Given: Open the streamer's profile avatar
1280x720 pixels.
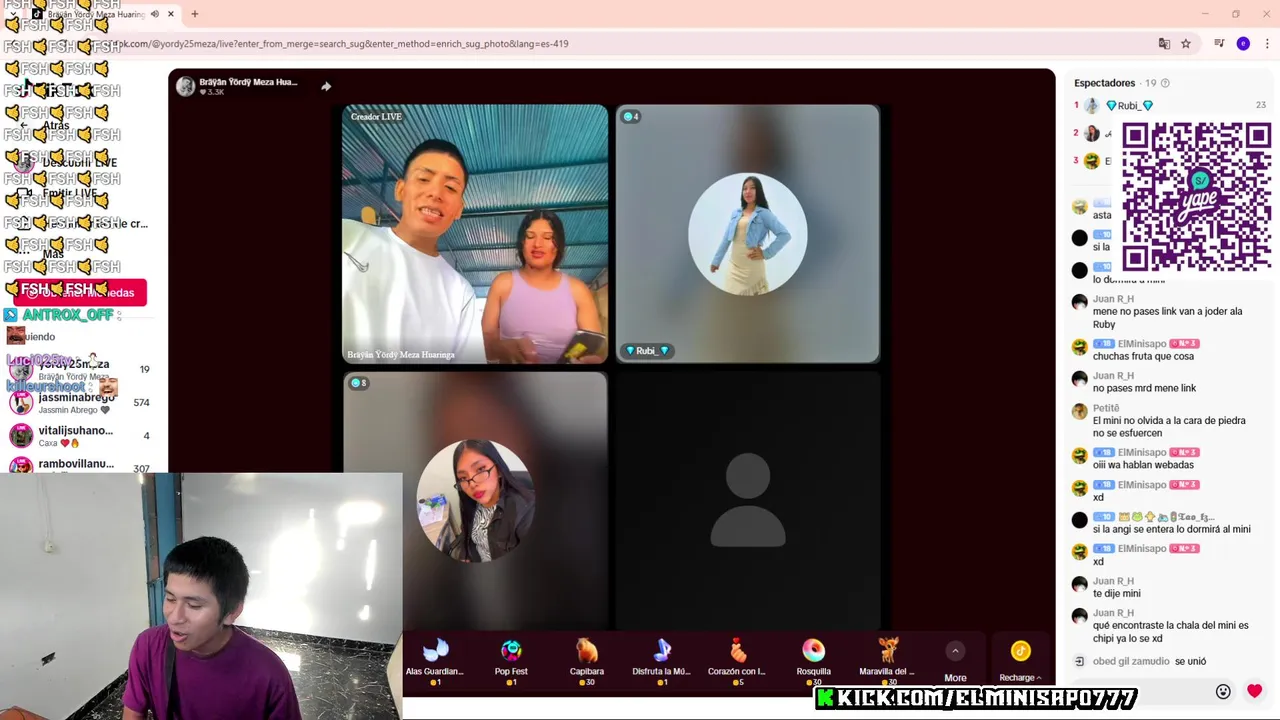Looking at the screenshot, I should click(x=185, y=86).
